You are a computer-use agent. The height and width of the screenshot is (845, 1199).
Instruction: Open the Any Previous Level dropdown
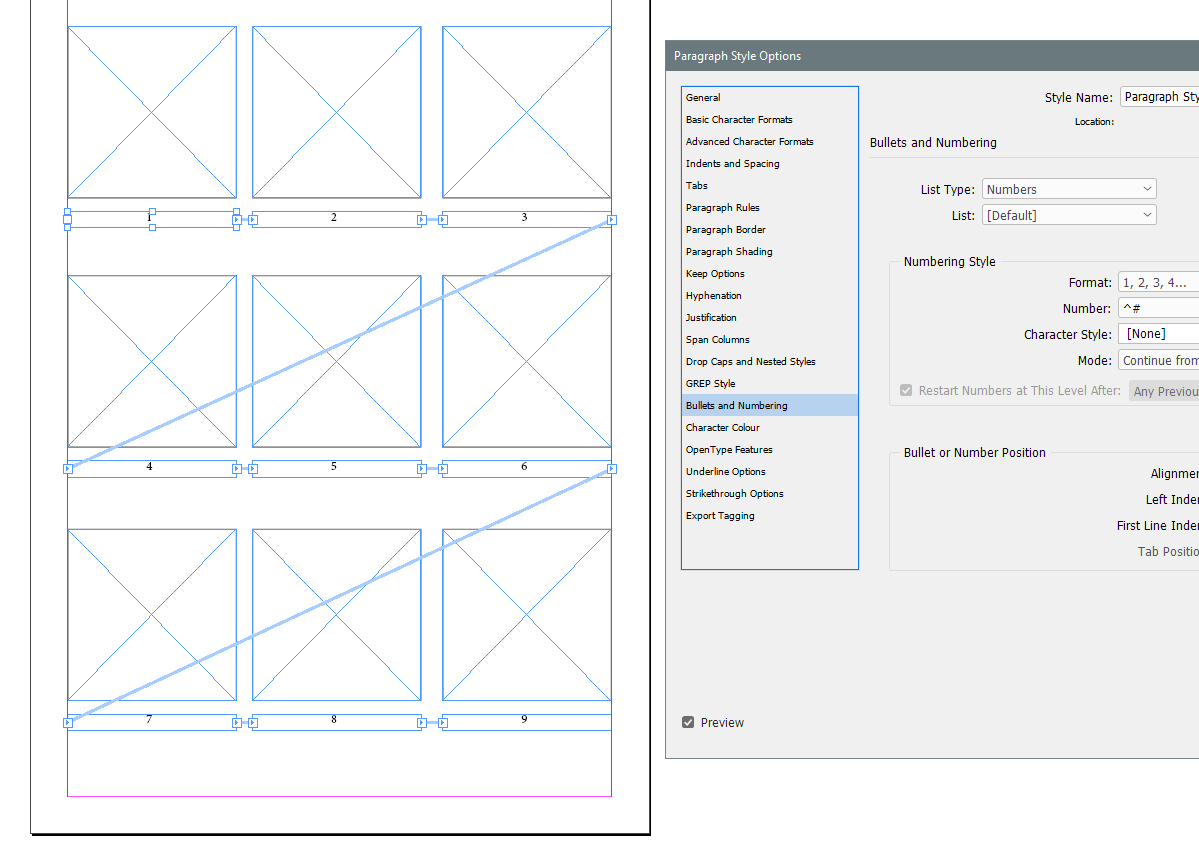click(x=1164, y=391)
